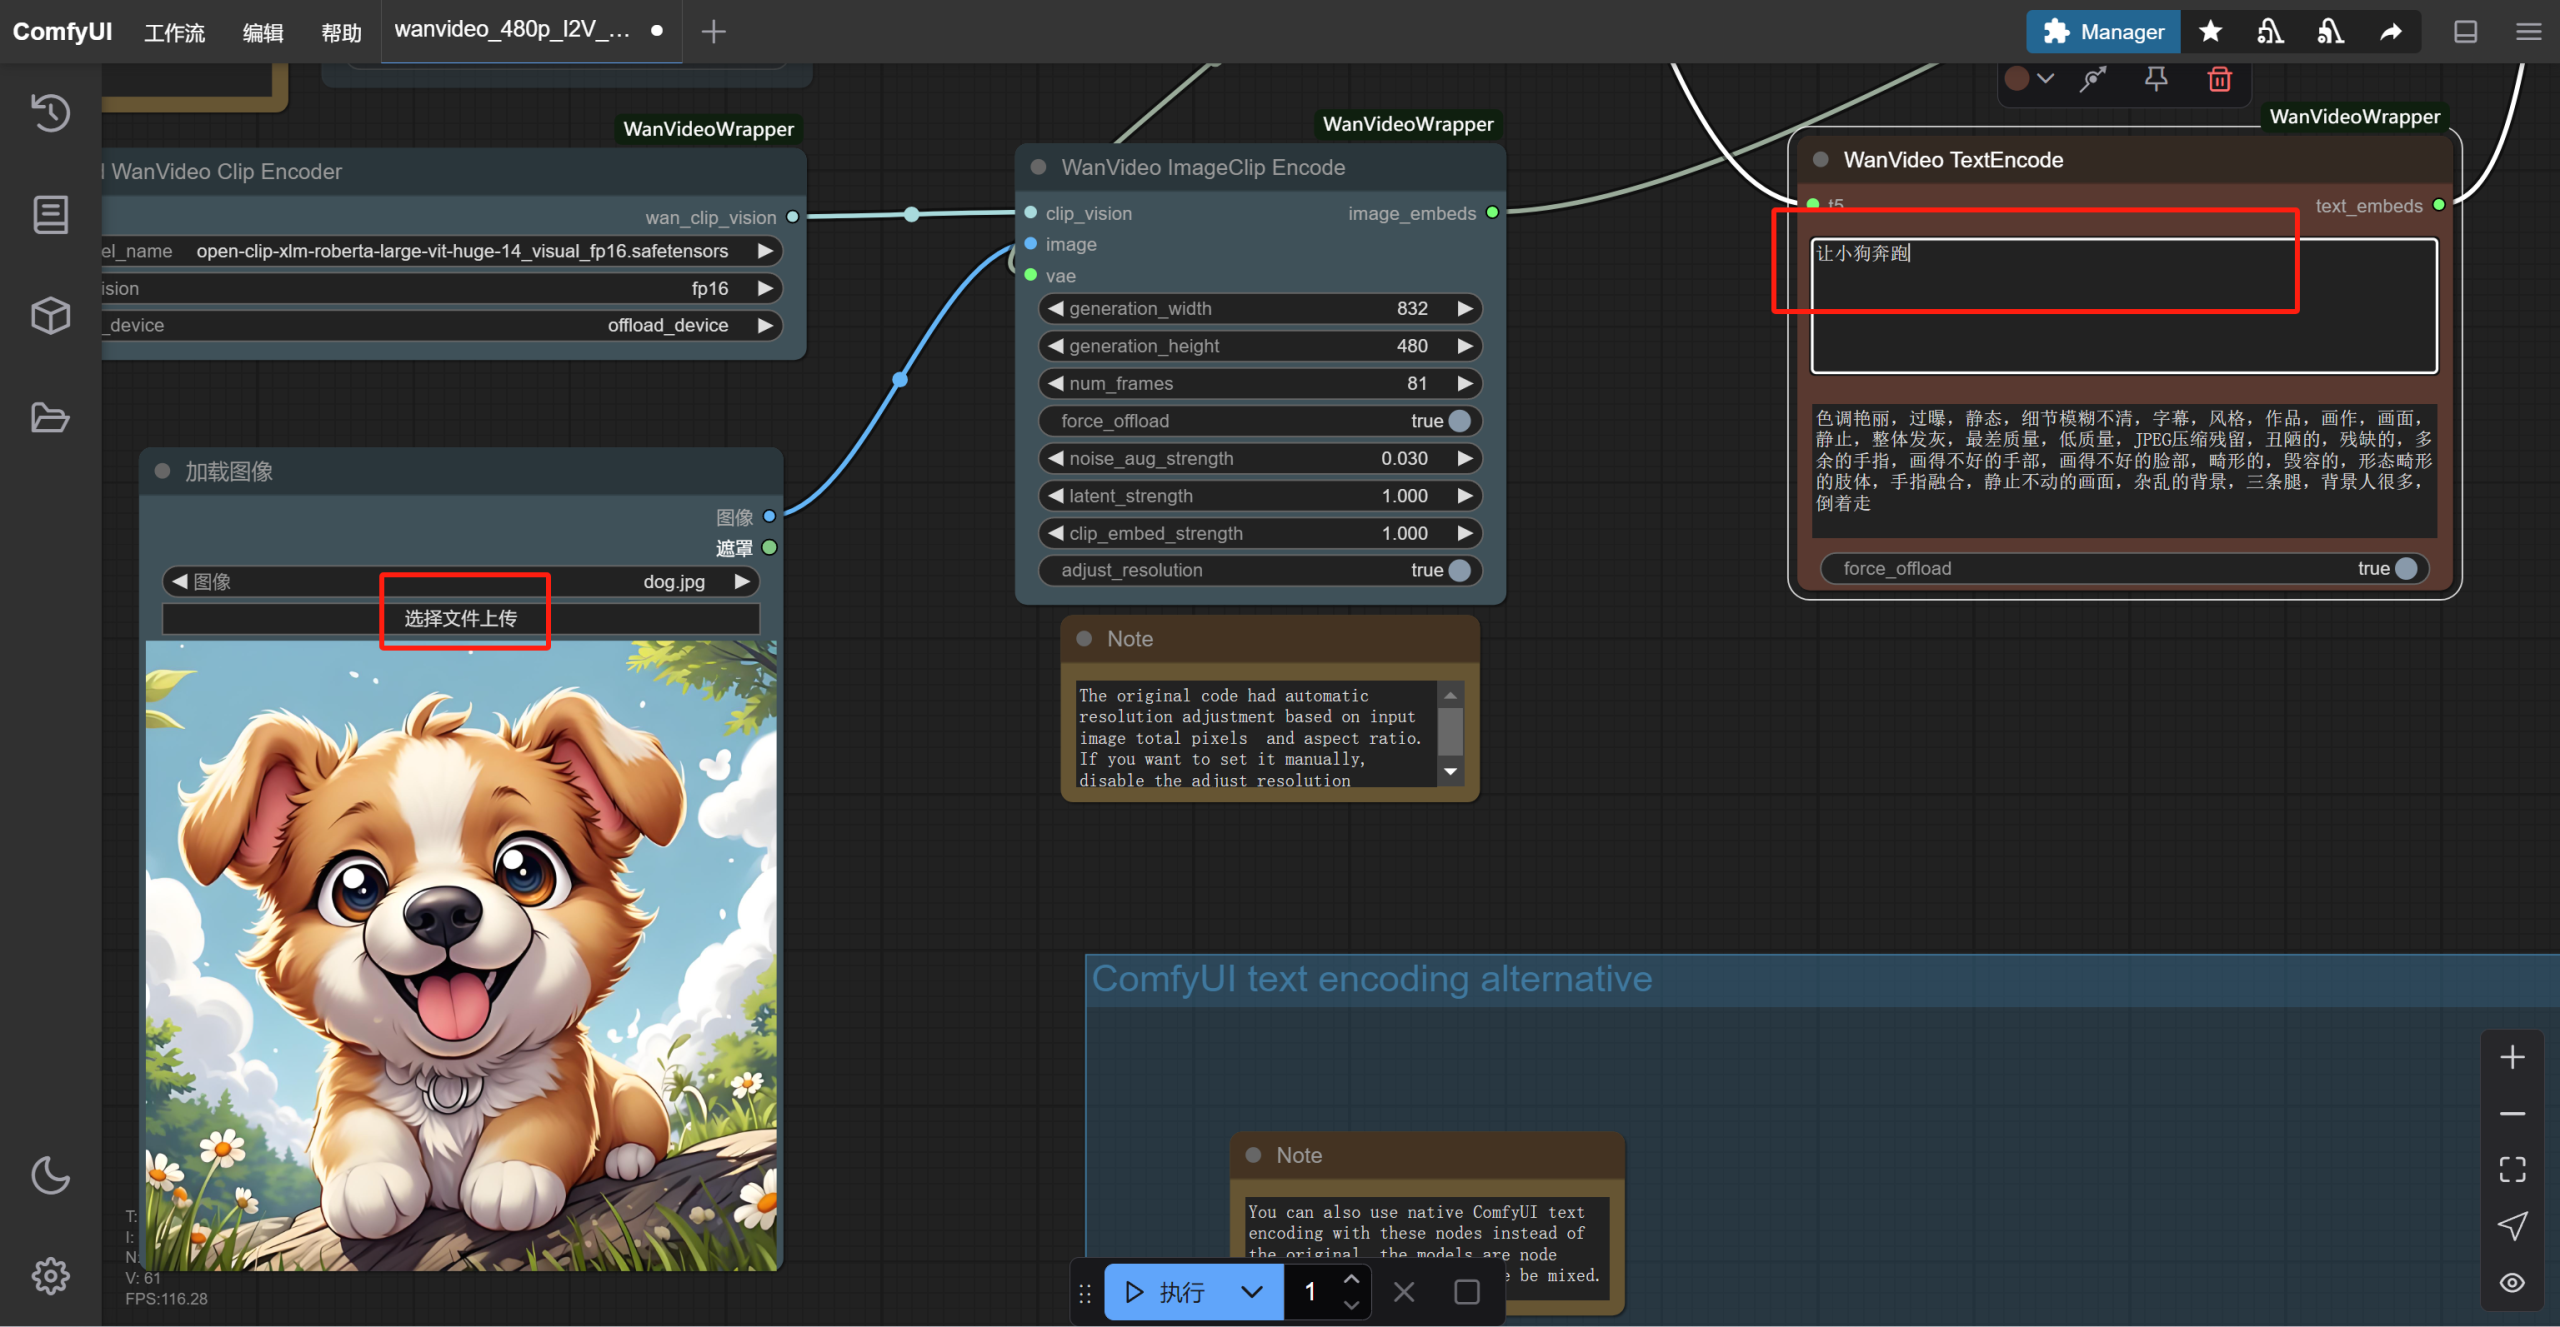
Task: Toggle adjust_resolution switch
Action: coord(1459,570)
